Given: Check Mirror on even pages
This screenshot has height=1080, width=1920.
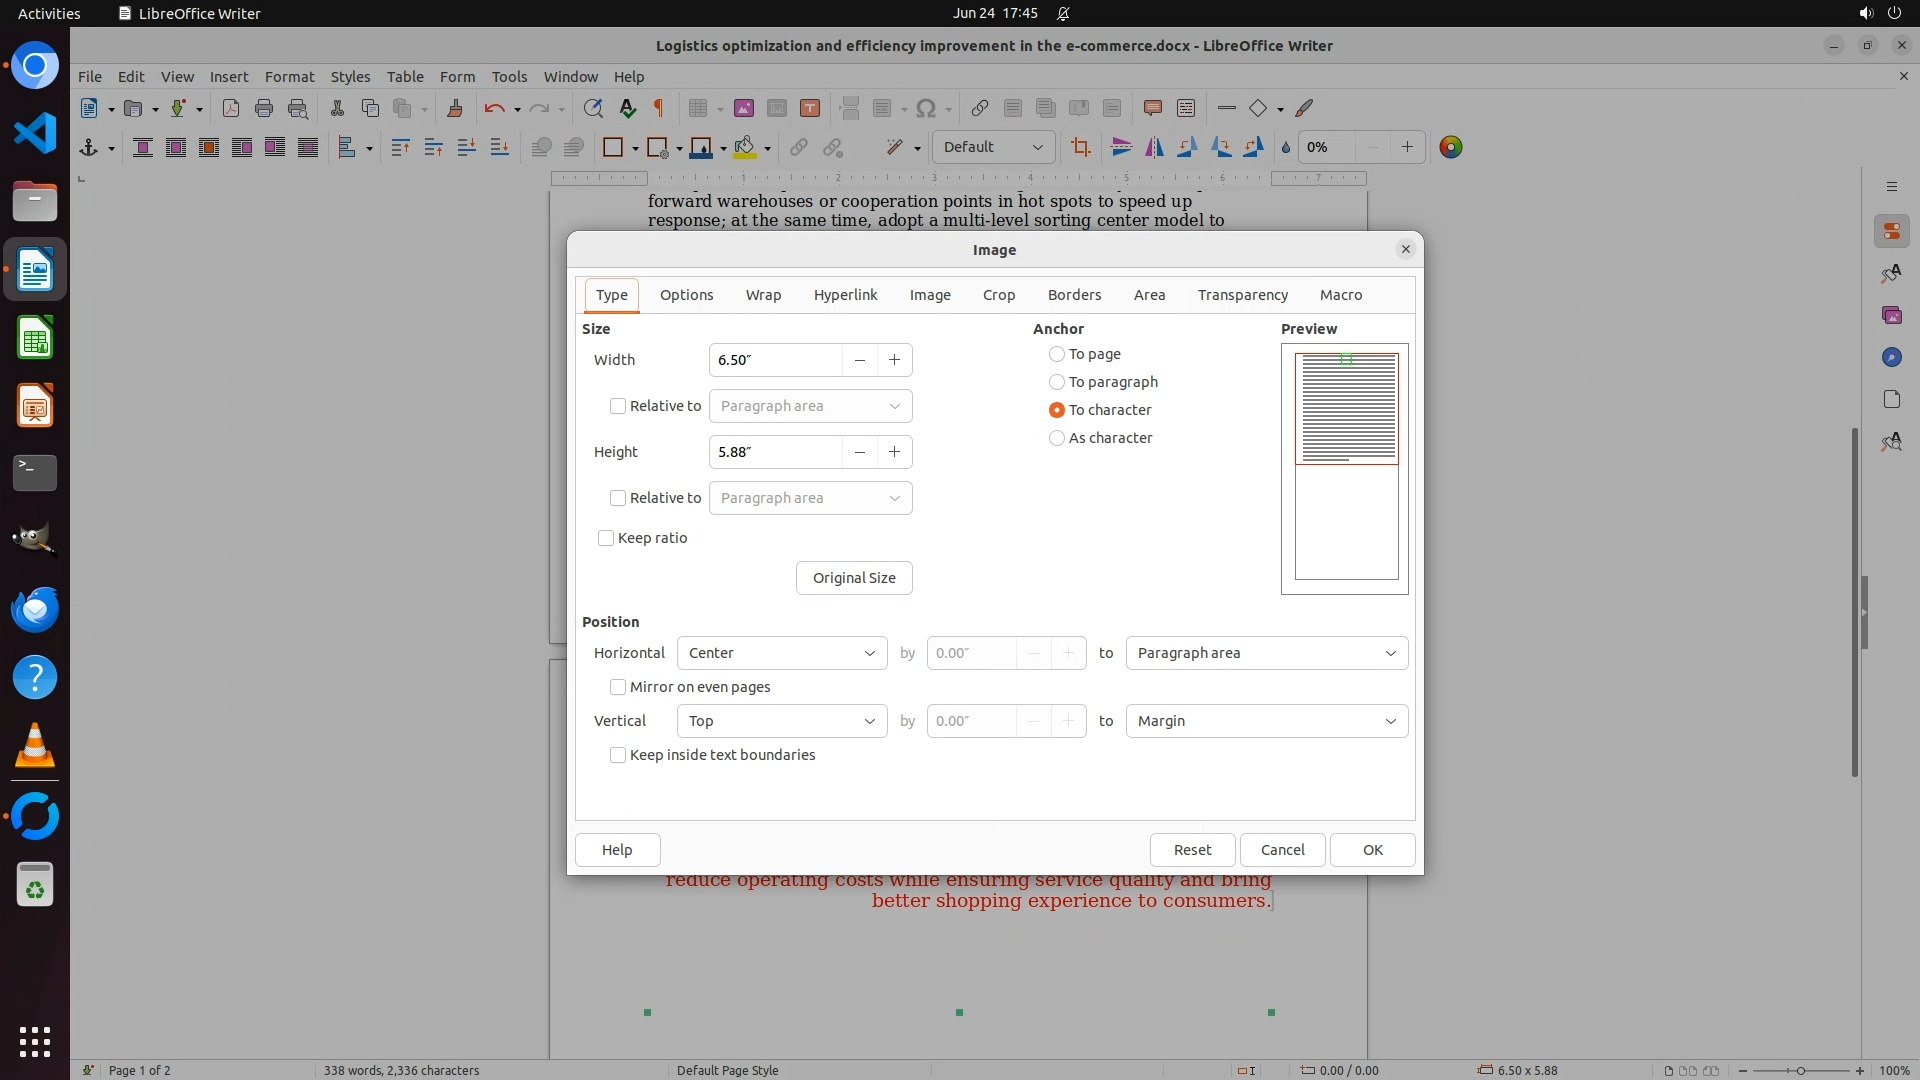Looking at the screenshot, I should pyautogui.click(x=618, y=687).
